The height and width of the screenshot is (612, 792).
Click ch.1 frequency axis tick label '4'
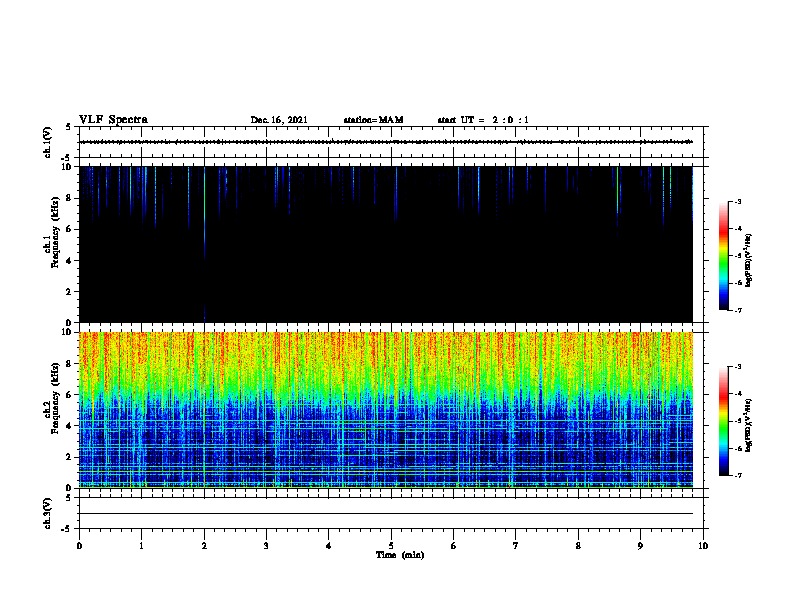(x=69, y=261)
